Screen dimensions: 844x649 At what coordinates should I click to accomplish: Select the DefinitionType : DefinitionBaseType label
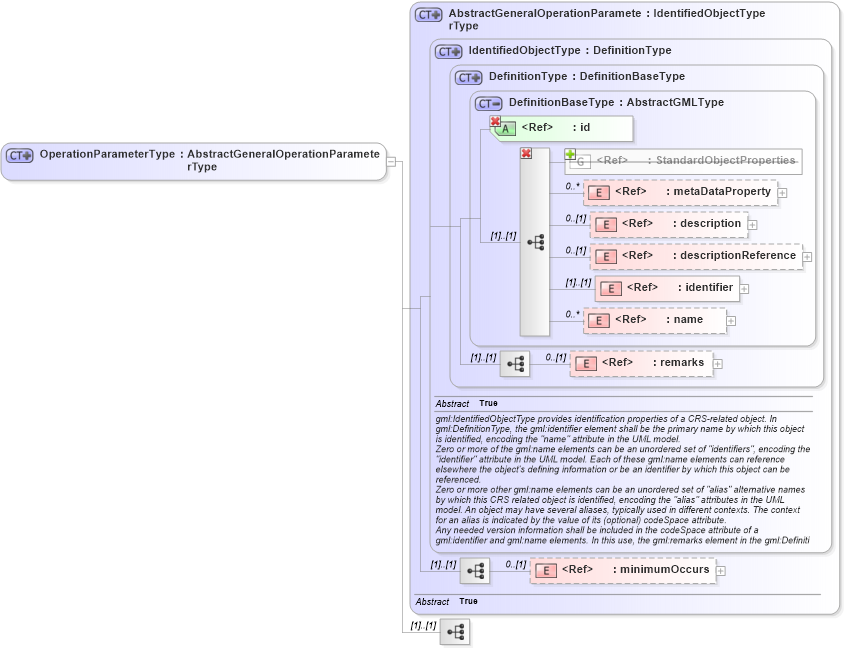coord(587,76)
